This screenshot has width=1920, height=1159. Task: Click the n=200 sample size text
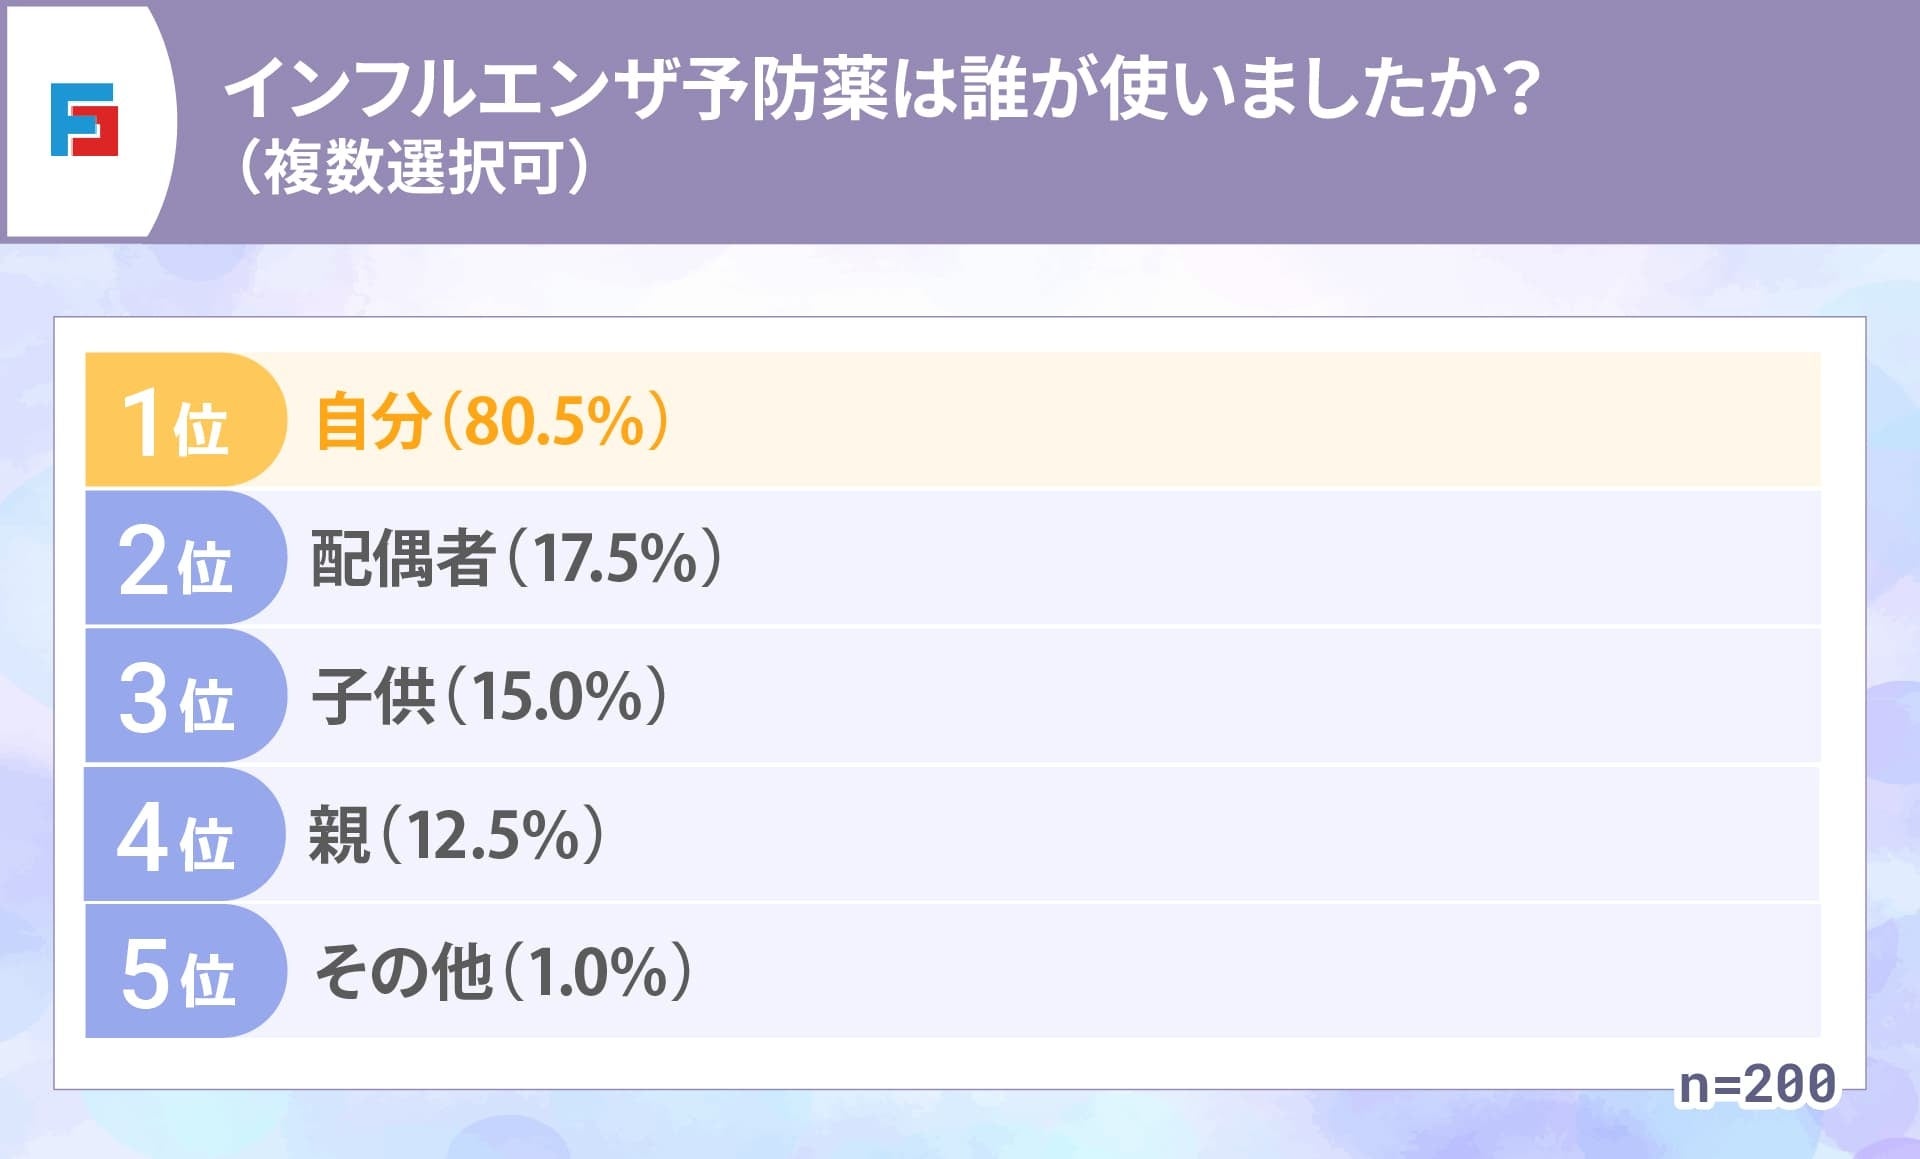coord(1757,1085)
